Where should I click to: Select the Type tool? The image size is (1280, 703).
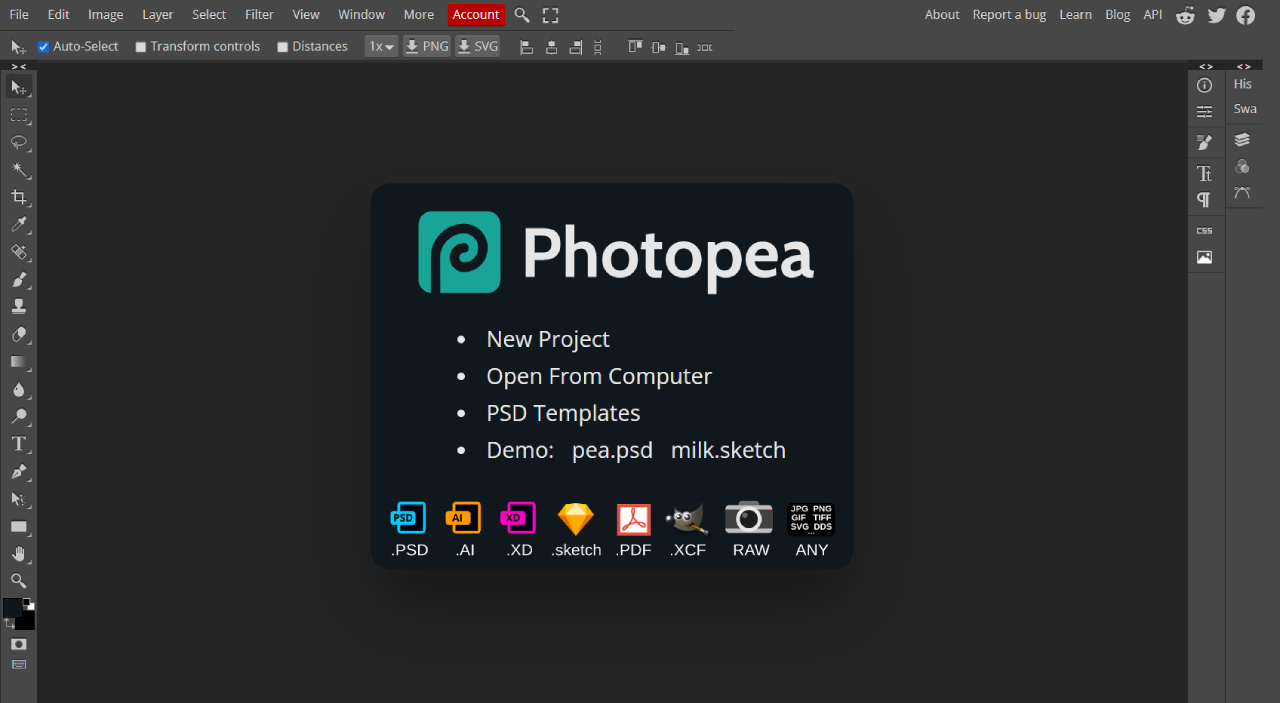click(x=18, y=444)
